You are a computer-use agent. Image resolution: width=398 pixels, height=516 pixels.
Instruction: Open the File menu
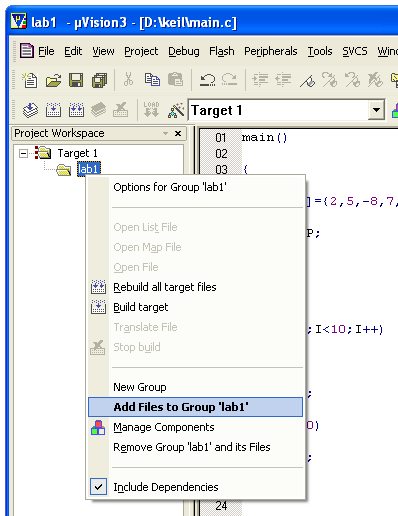tap(46, 51)
